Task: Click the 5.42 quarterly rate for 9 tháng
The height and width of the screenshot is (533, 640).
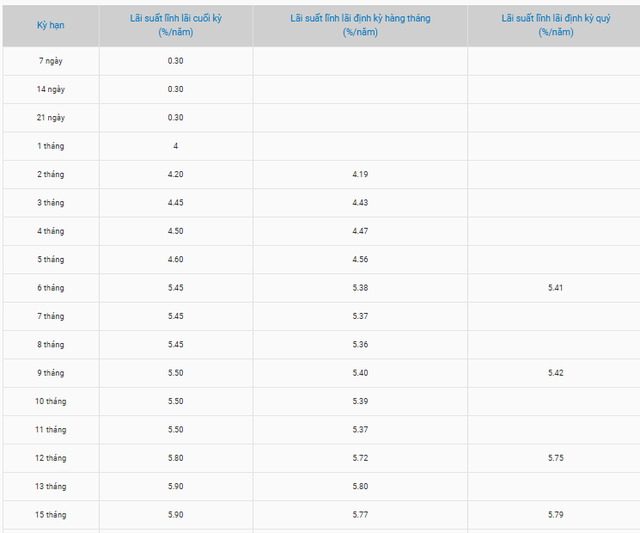Action: click(556, 373)
